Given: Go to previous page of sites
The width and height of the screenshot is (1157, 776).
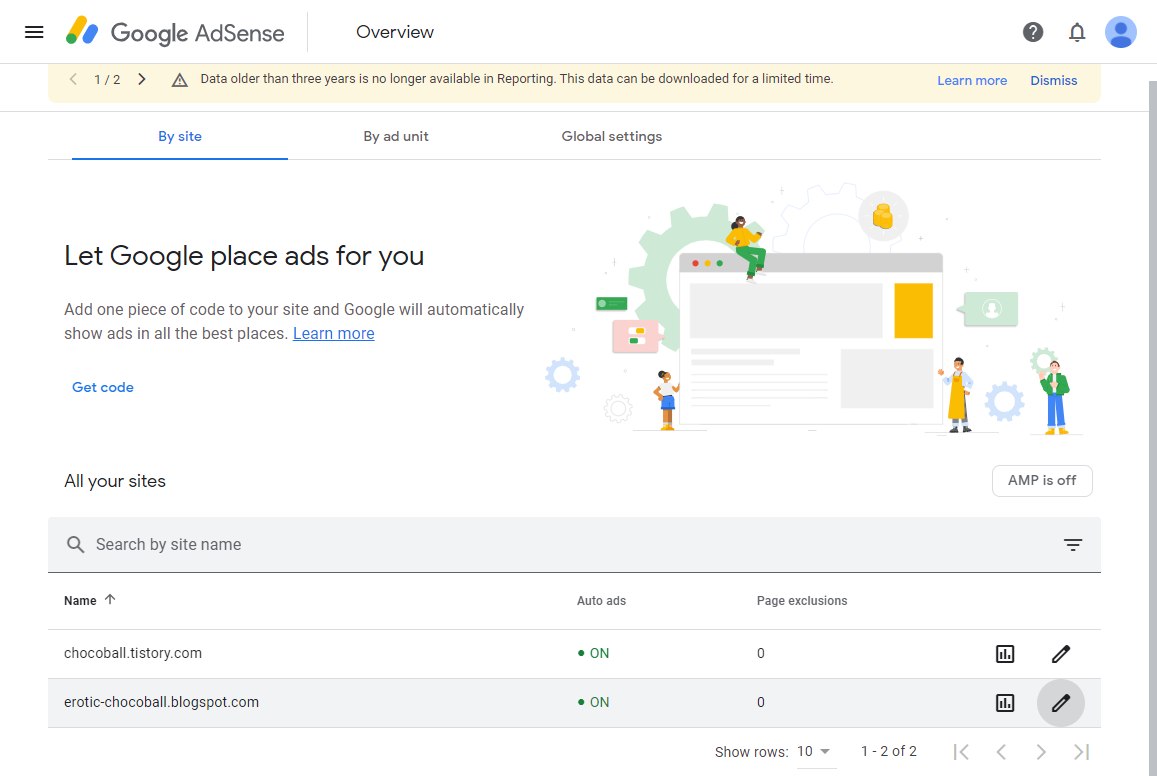Looking at the screenshot, I should 1001,752.
